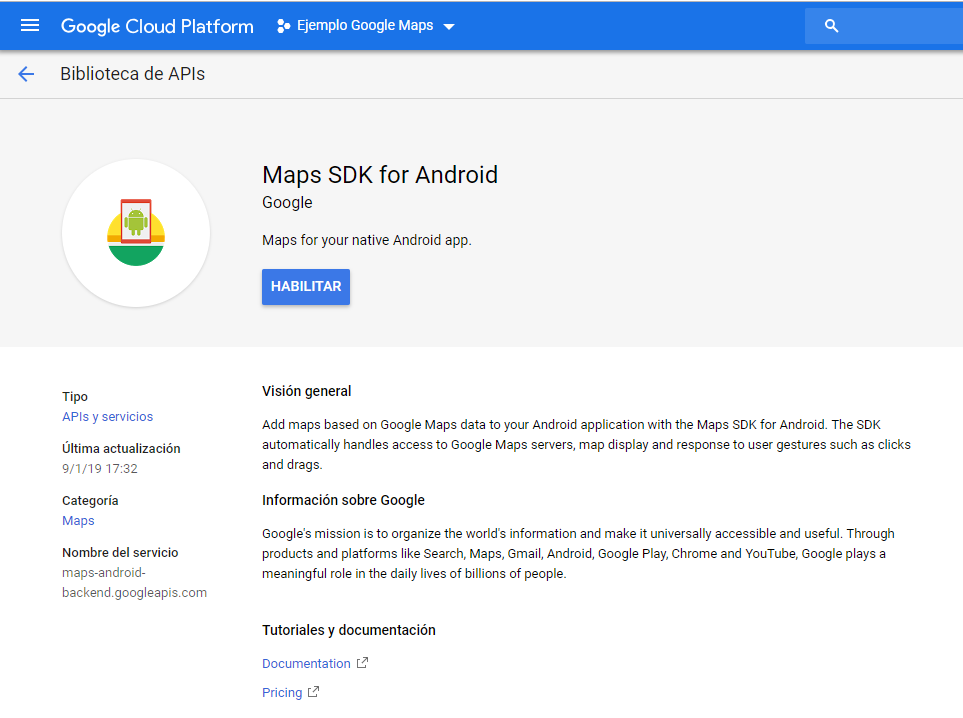
Task: Expand the project selector dropdown arrow
Action: pyautogui.click(x=449, y=27)
